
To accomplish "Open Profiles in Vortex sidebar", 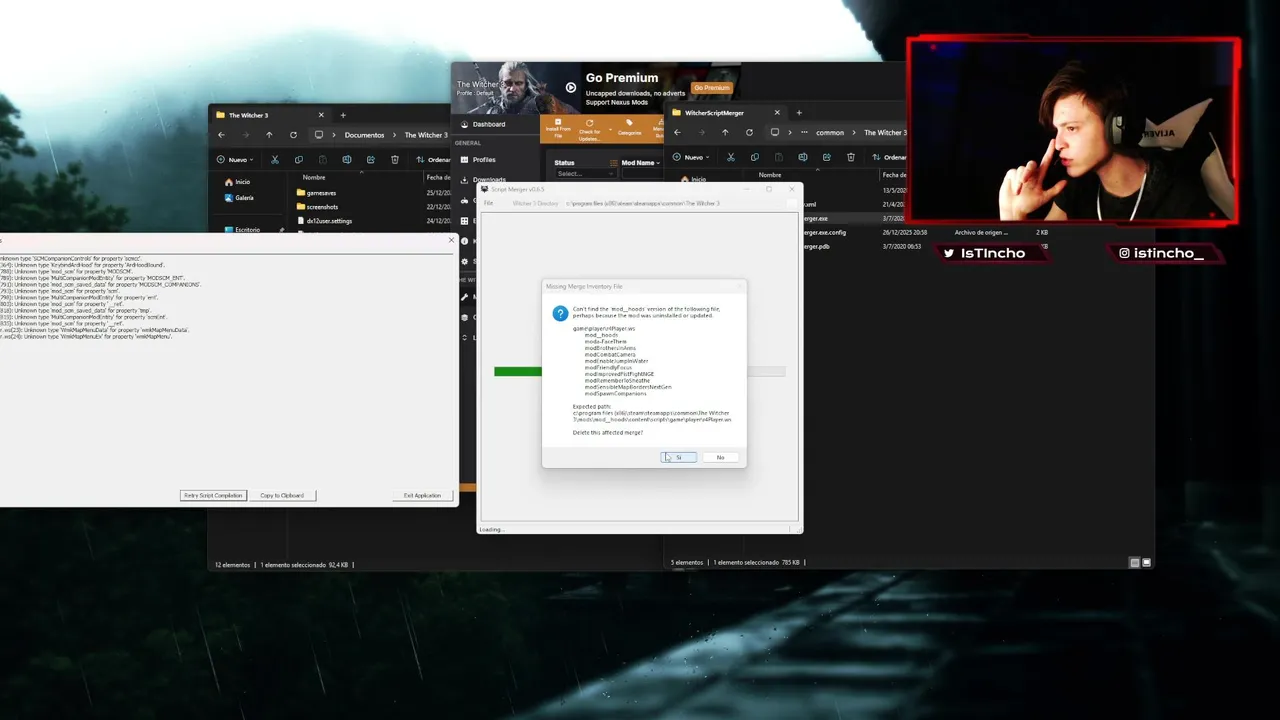I will 479,159.
